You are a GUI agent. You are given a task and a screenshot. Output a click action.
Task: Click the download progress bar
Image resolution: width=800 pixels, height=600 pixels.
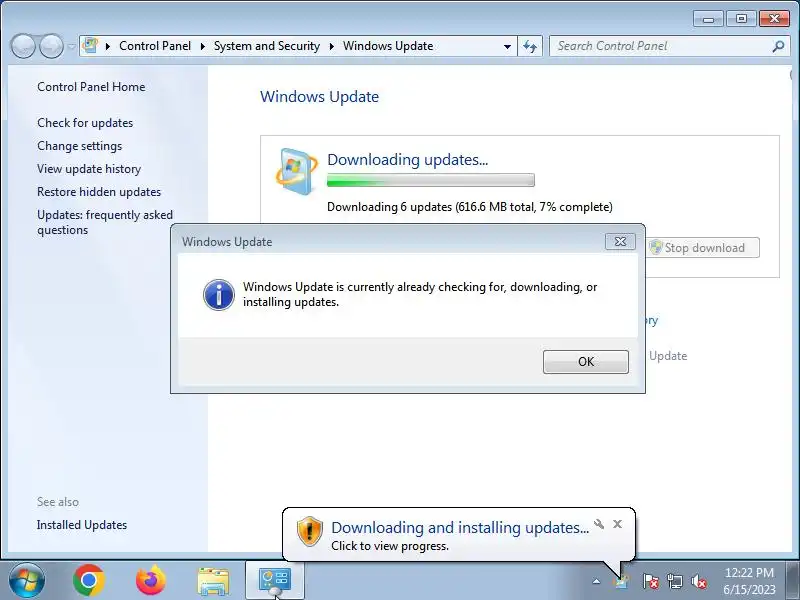point(431,180)
